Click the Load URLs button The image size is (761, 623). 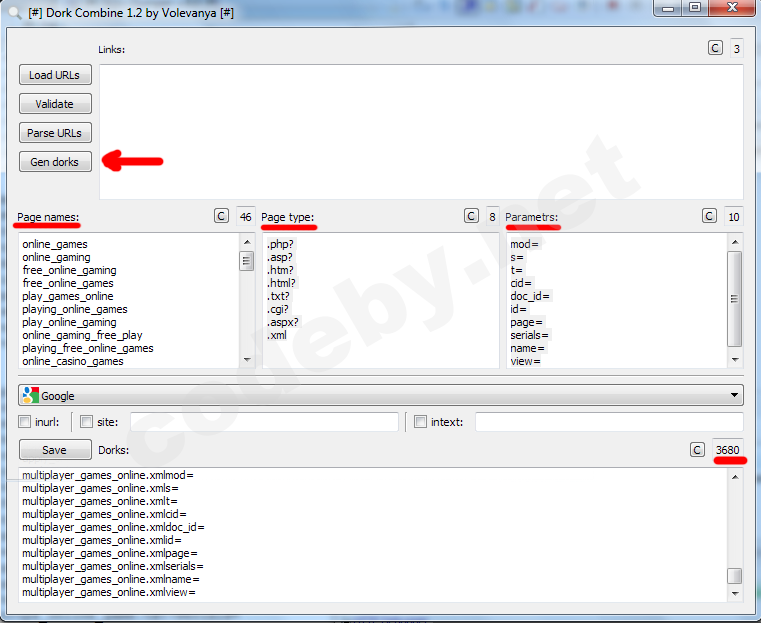(x=55, y=75)
